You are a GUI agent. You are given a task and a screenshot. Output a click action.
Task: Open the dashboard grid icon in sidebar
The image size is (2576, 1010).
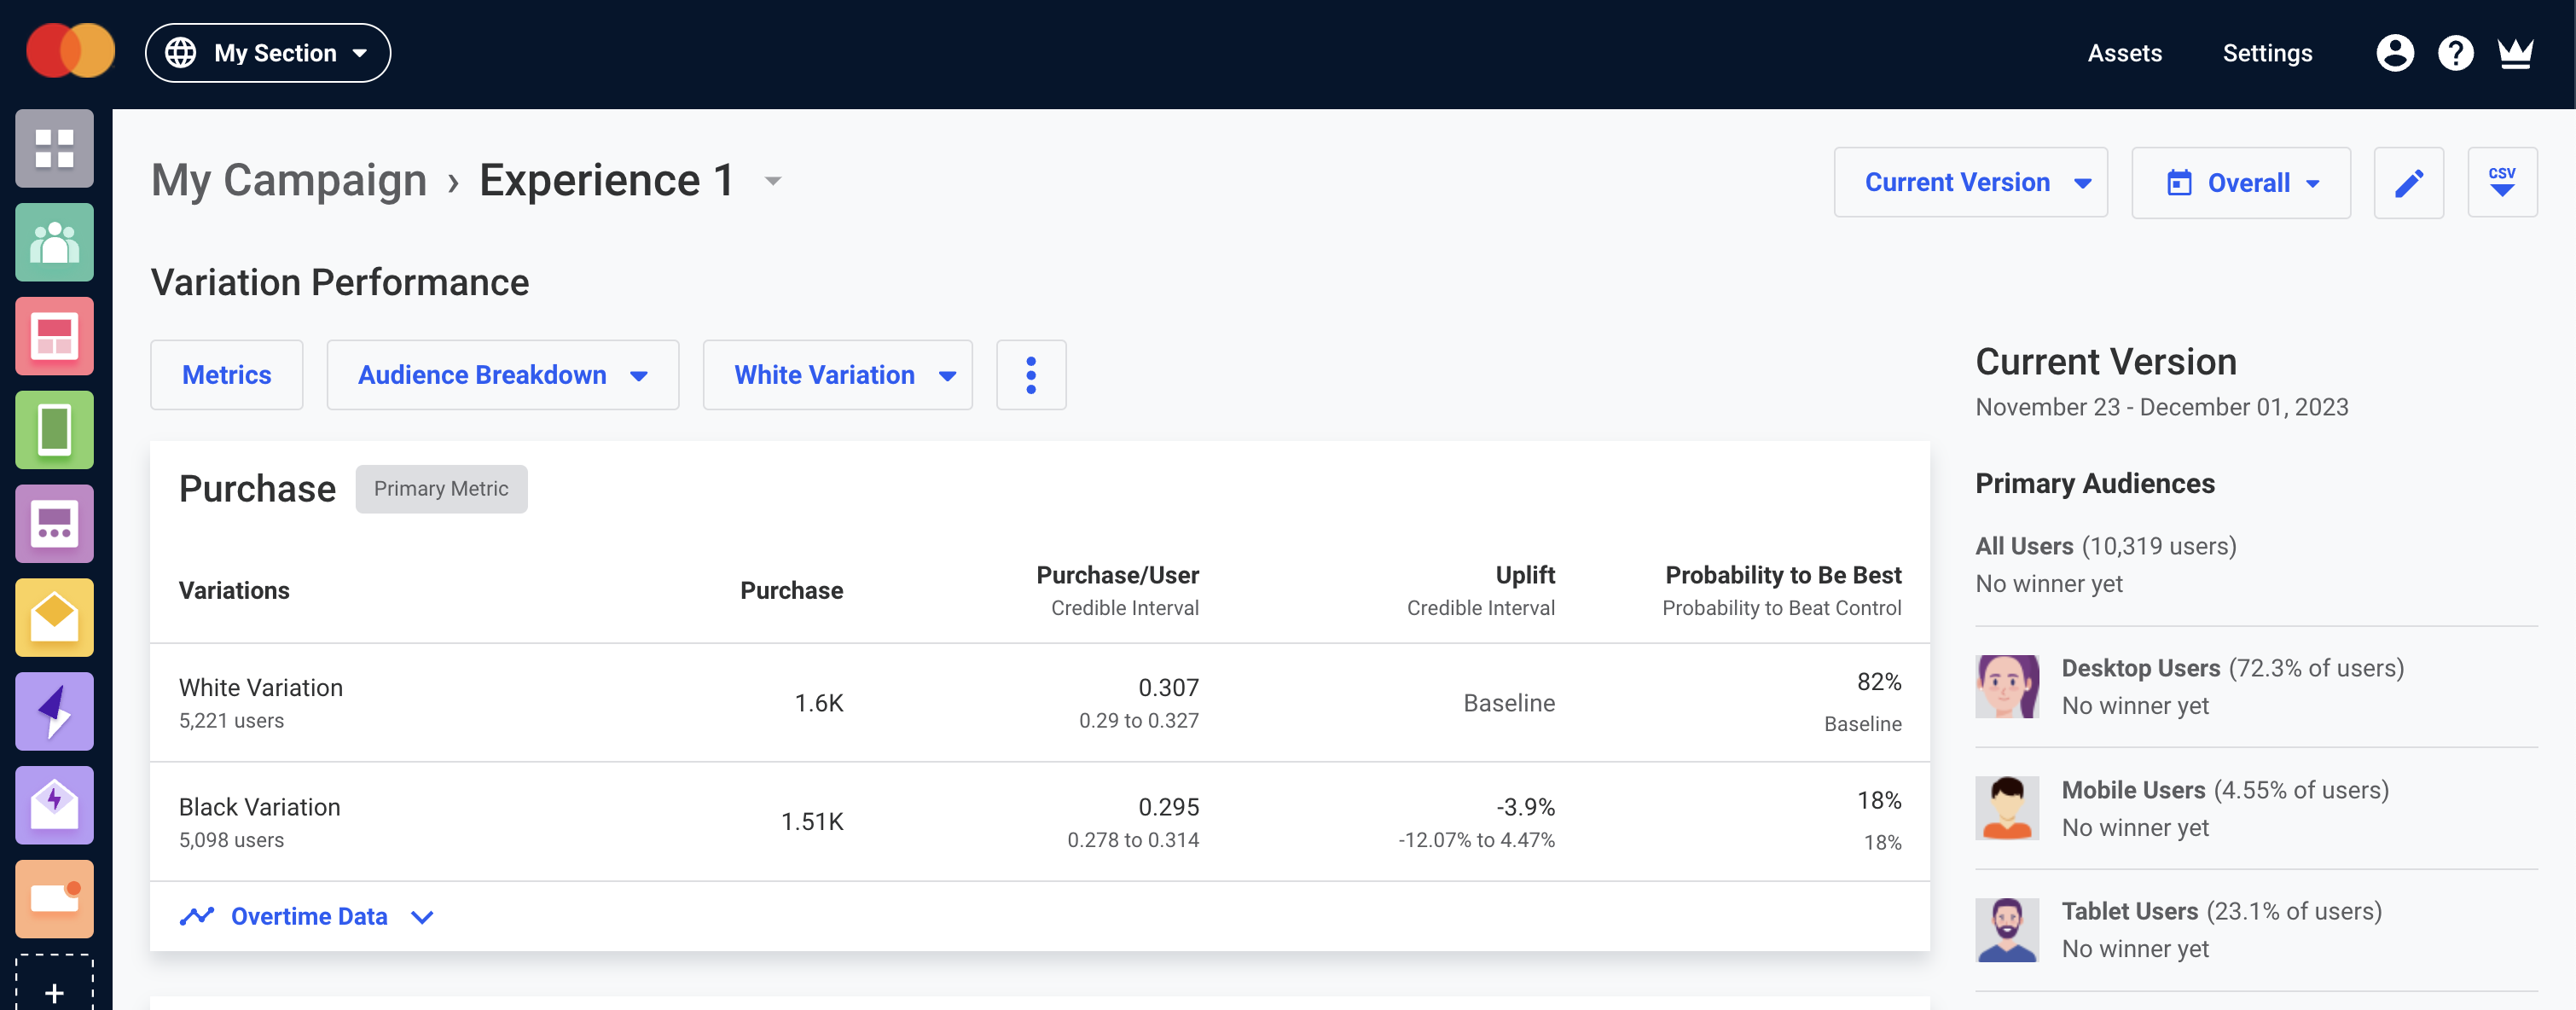click(x=54, y=148)
